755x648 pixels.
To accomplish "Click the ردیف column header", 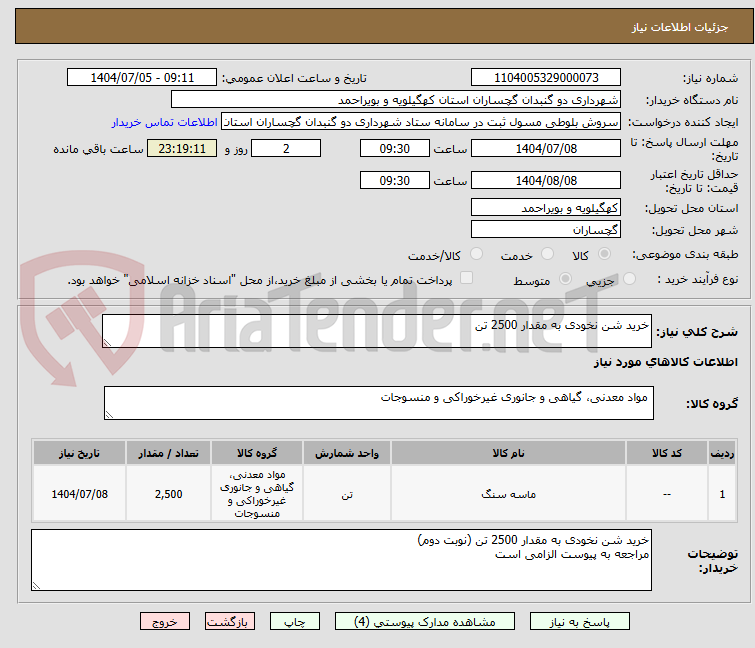I will pyautogui.click(x=722, y=453).
